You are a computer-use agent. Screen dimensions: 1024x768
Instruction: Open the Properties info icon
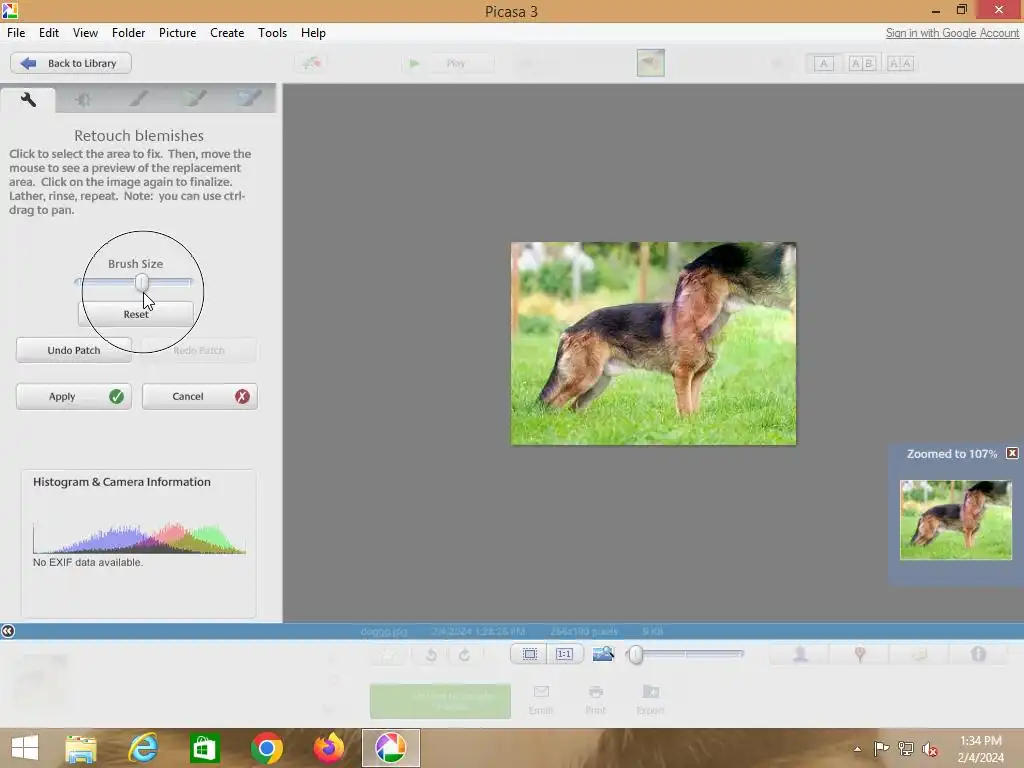(x=978, y=654)
